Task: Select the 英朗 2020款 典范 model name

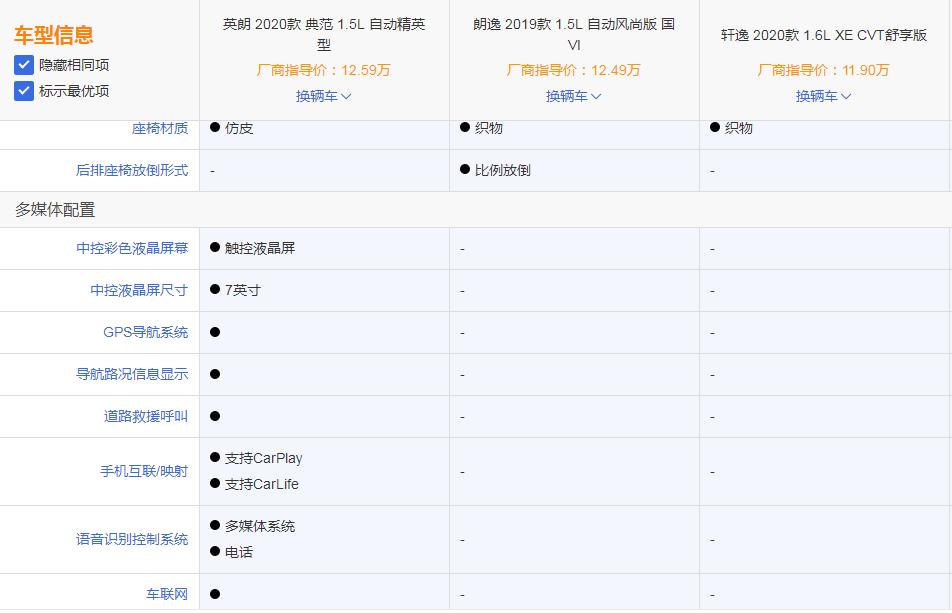Action: tap(323, 31)
